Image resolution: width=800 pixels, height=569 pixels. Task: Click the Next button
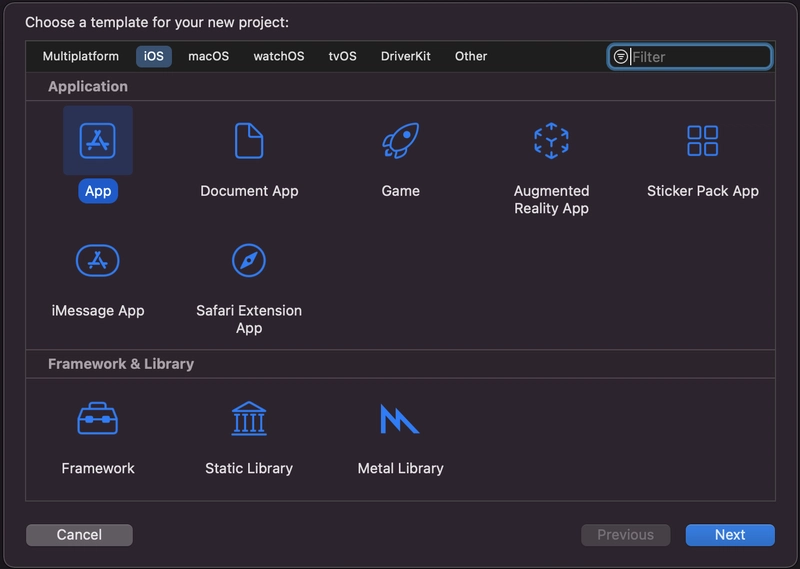(729, 535)
